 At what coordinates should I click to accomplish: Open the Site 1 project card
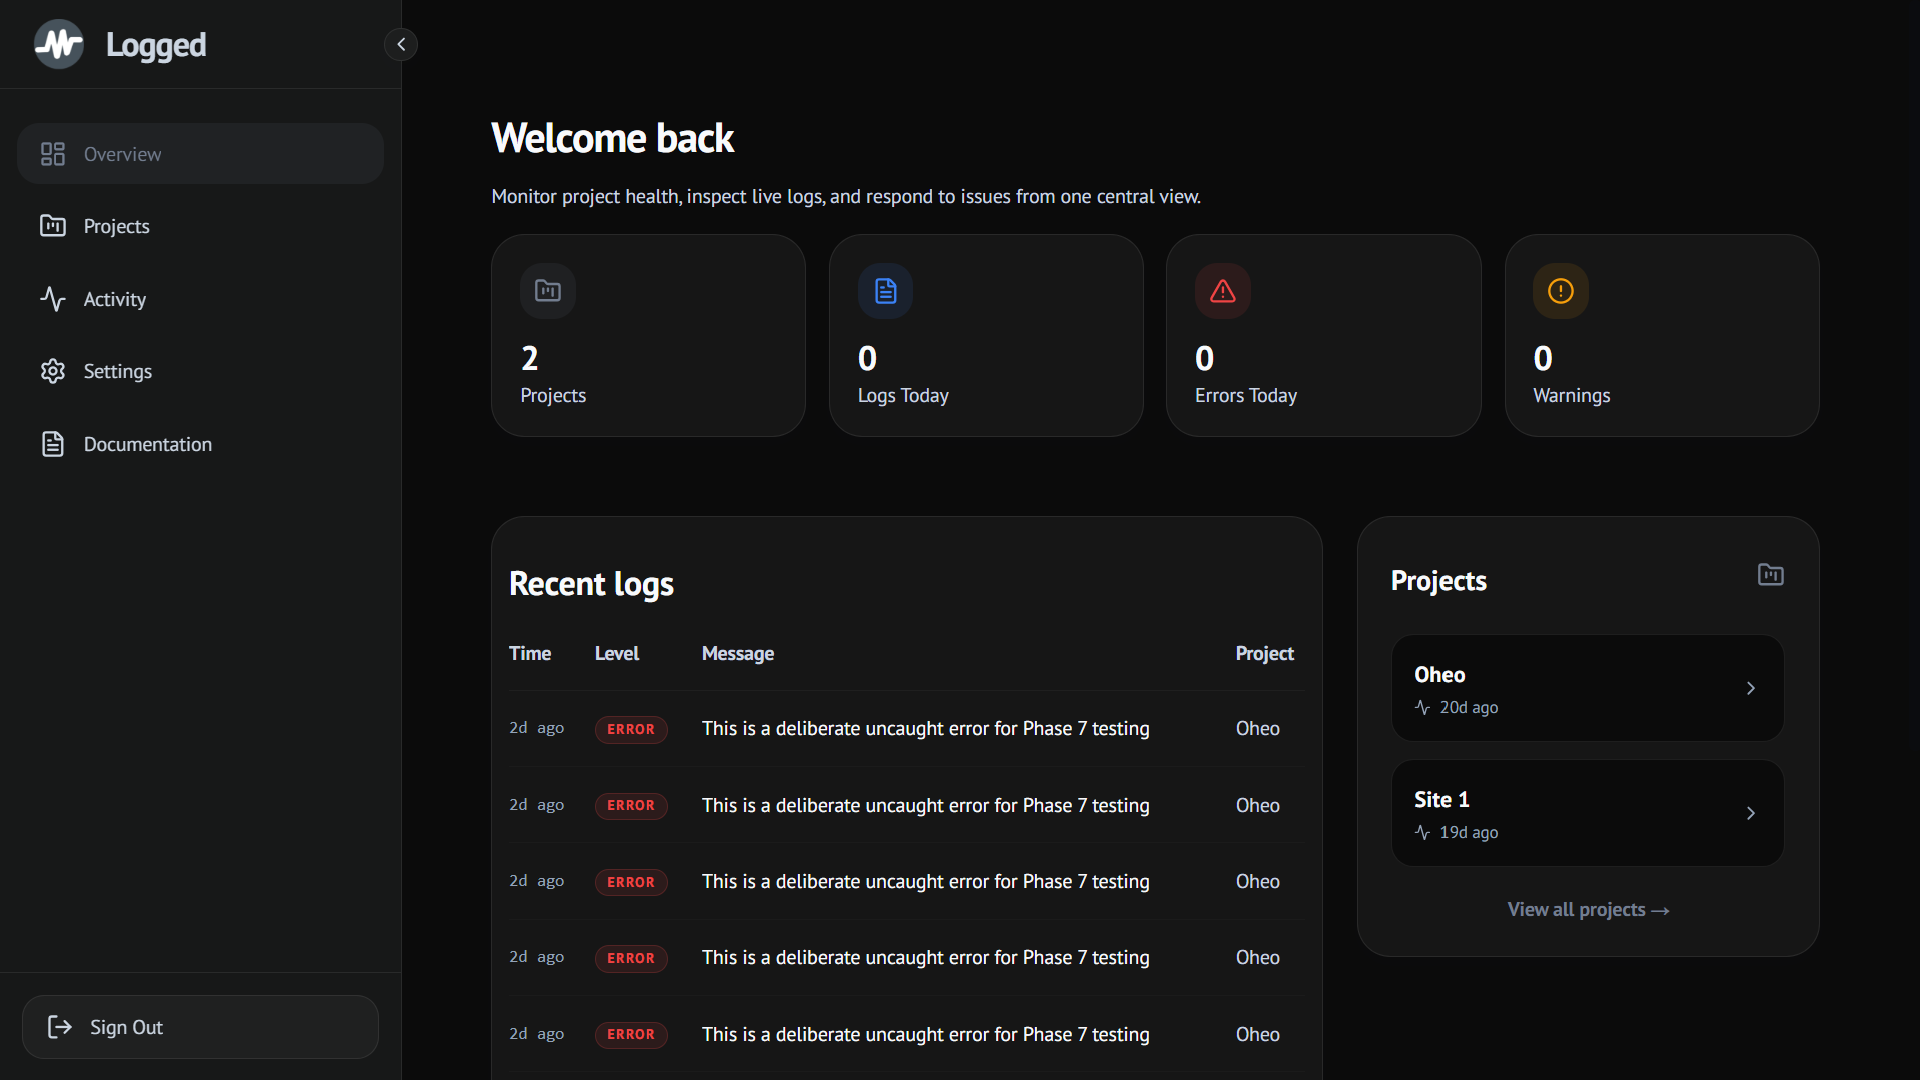[x=1588, y=813]
